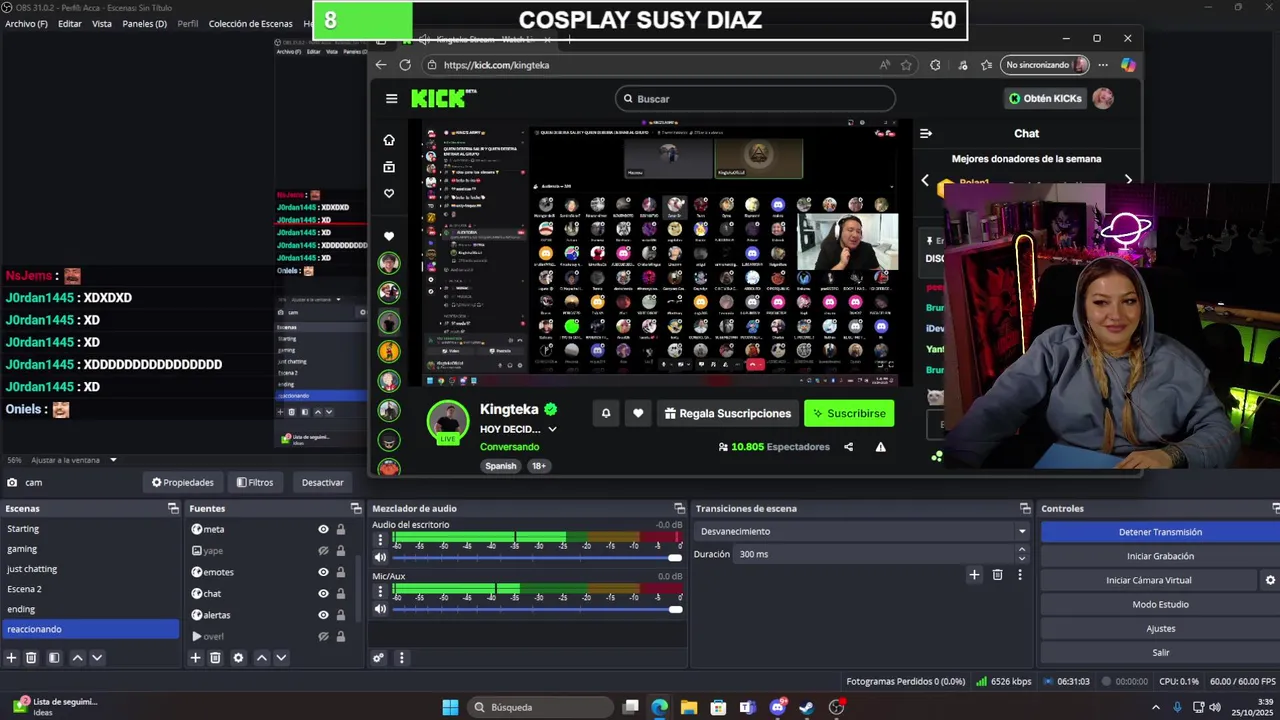Open Archivo menu in OBS

pos(26,23)
